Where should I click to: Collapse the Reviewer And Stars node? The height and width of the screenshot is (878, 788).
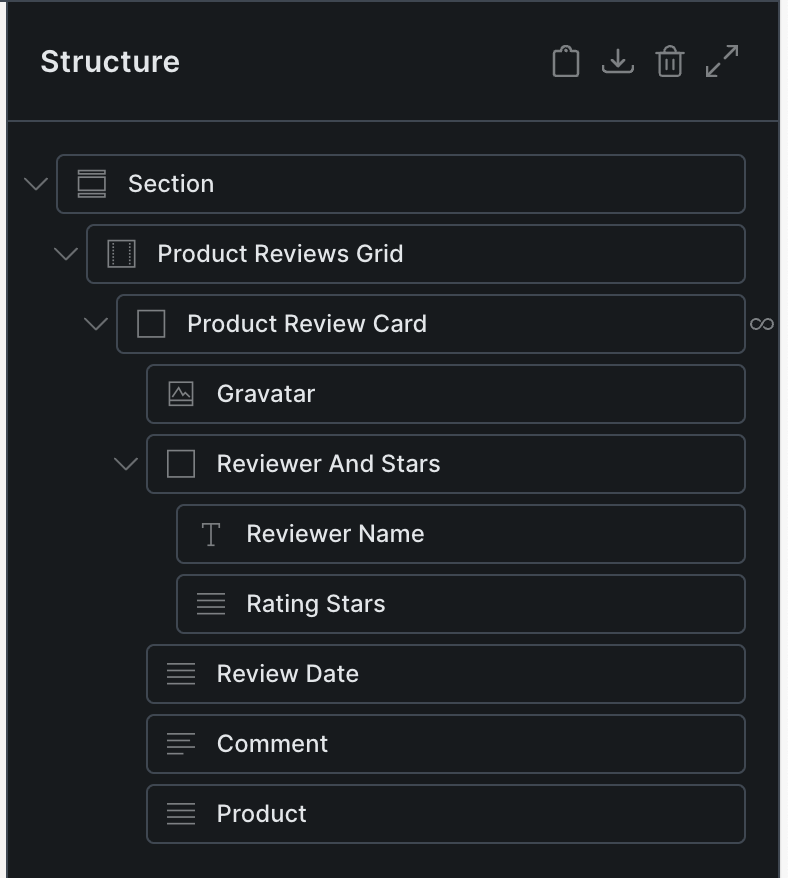click(126, 464)
